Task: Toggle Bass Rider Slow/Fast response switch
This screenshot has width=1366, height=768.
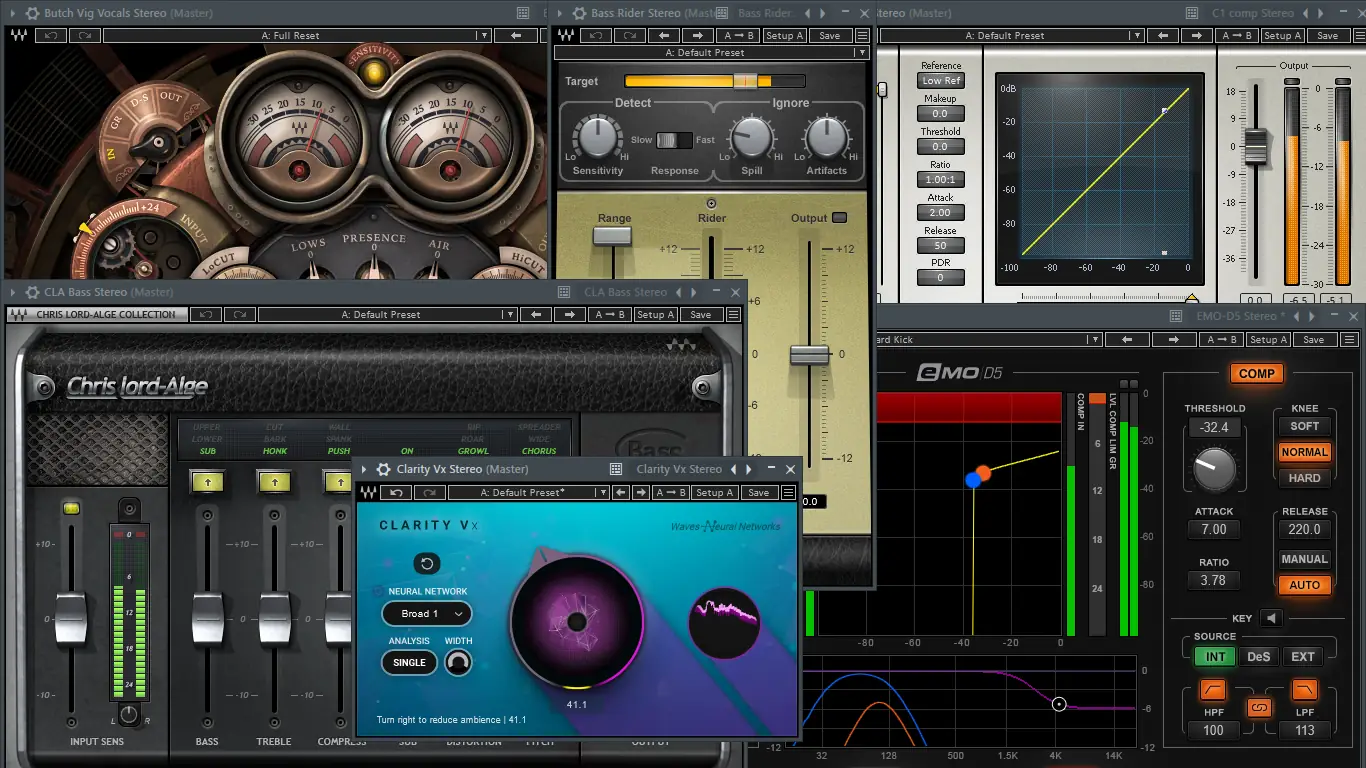Action: (674, 140)
